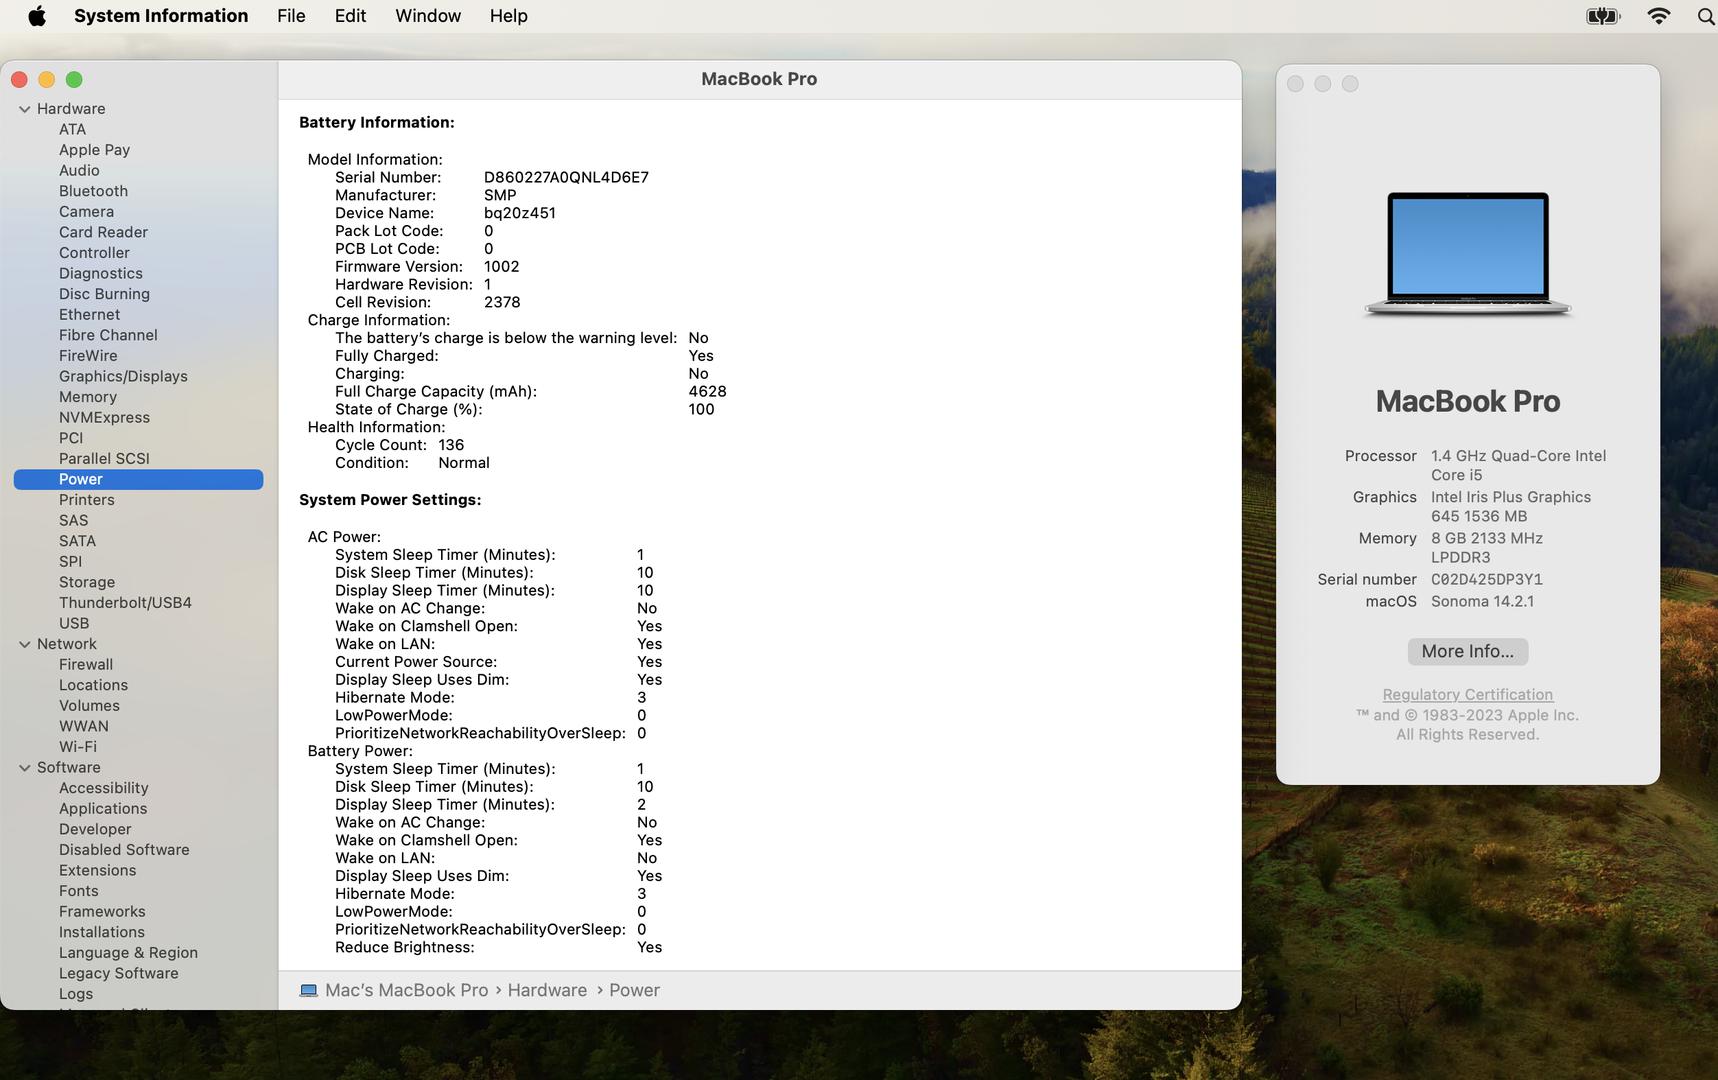Open the File menu

[291, 16]
